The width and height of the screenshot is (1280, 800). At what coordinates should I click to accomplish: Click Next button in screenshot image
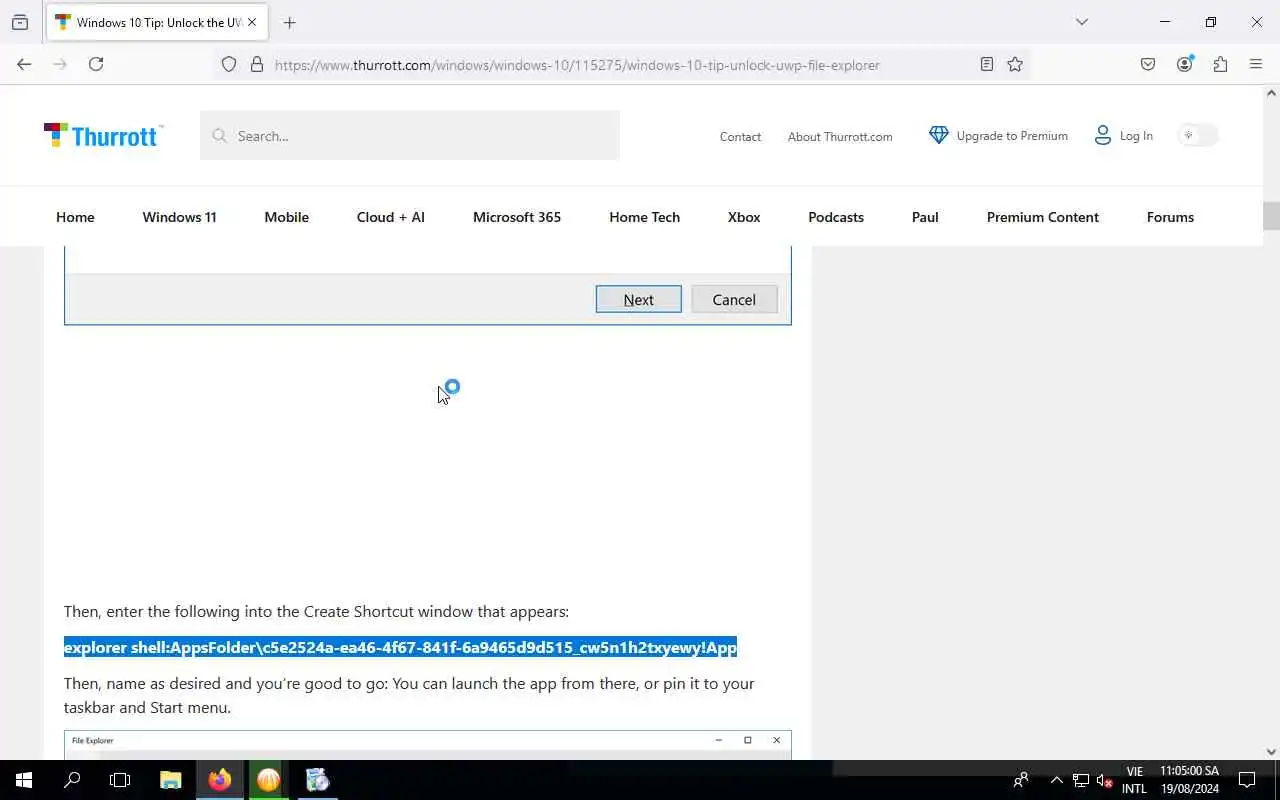pos(638,299)
